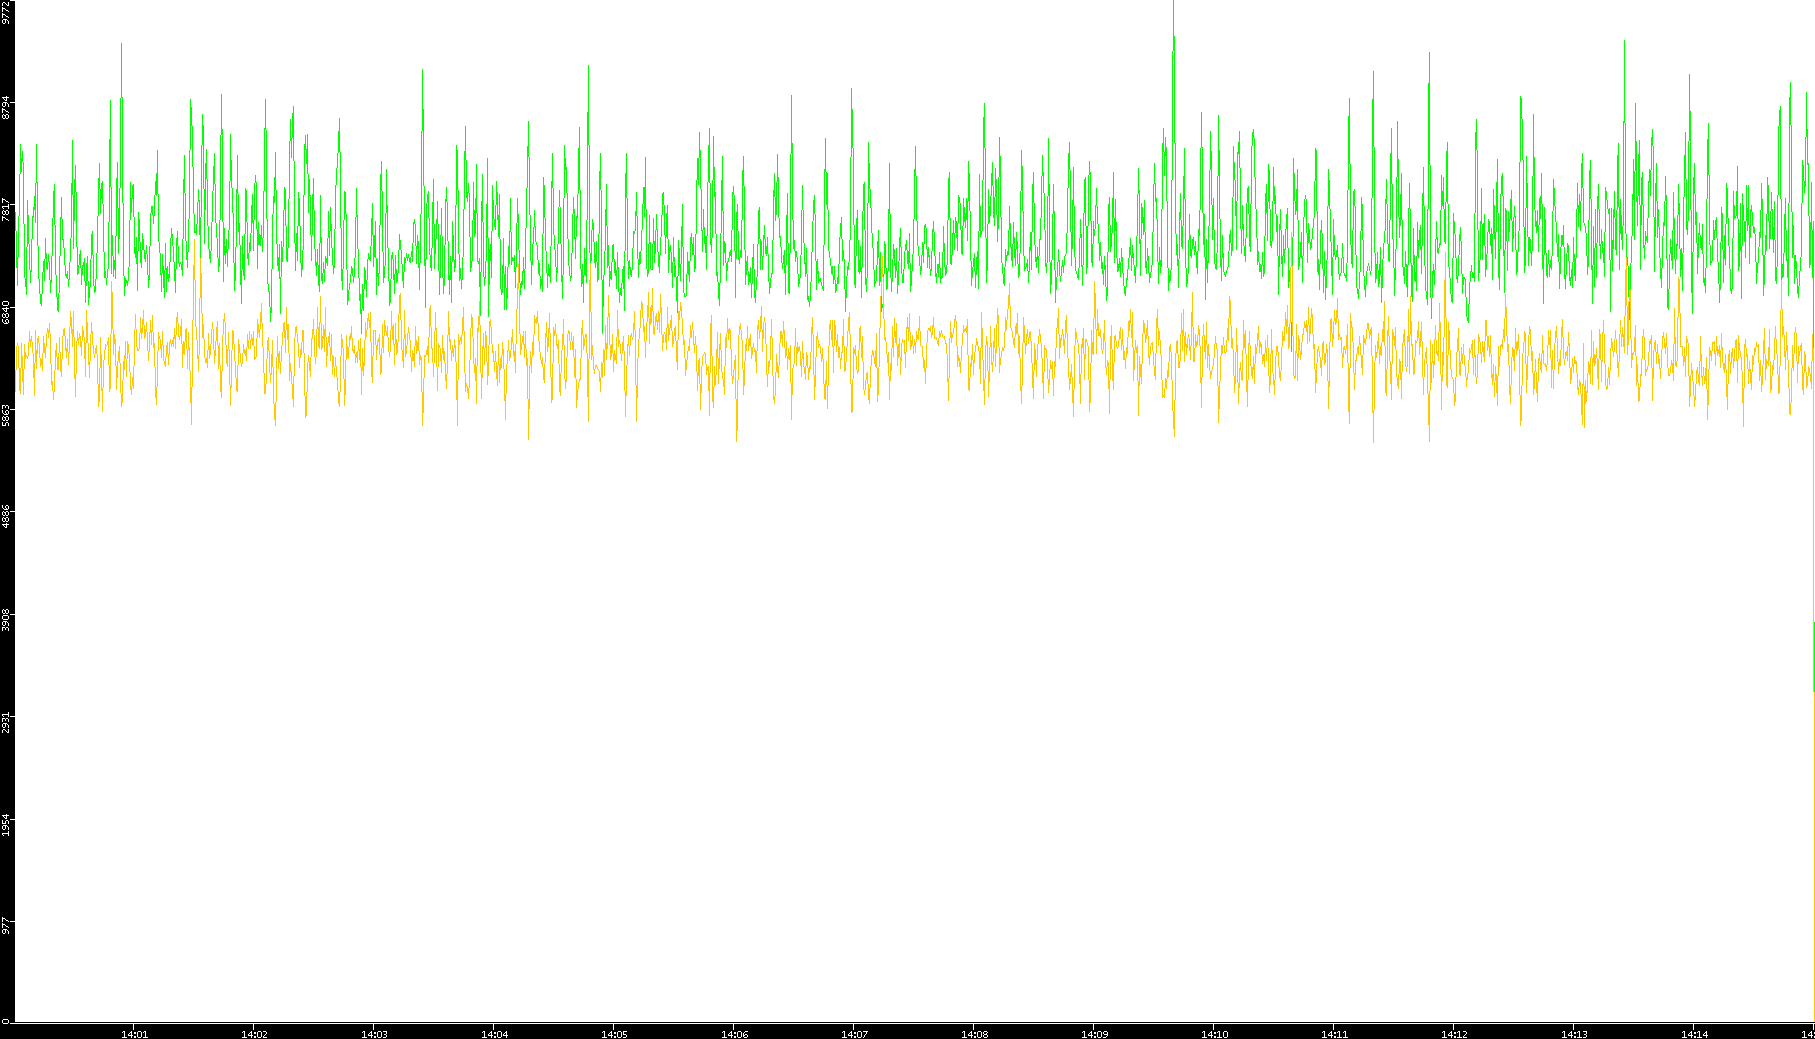Click the 8794 vertical axis label
The image size is (1815, 1039).
point(6,107)
